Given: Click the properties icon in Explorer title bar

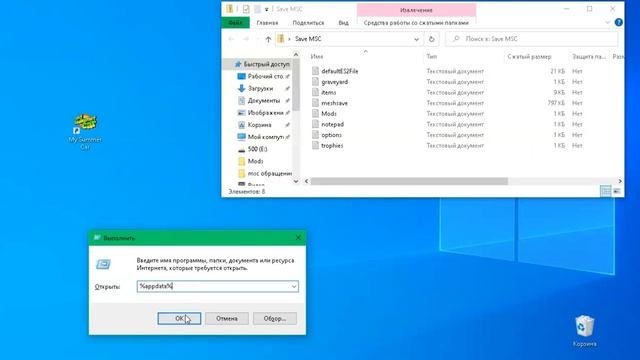Looking at the screenshot, I should pyautogui.click(x=246, y=9).
